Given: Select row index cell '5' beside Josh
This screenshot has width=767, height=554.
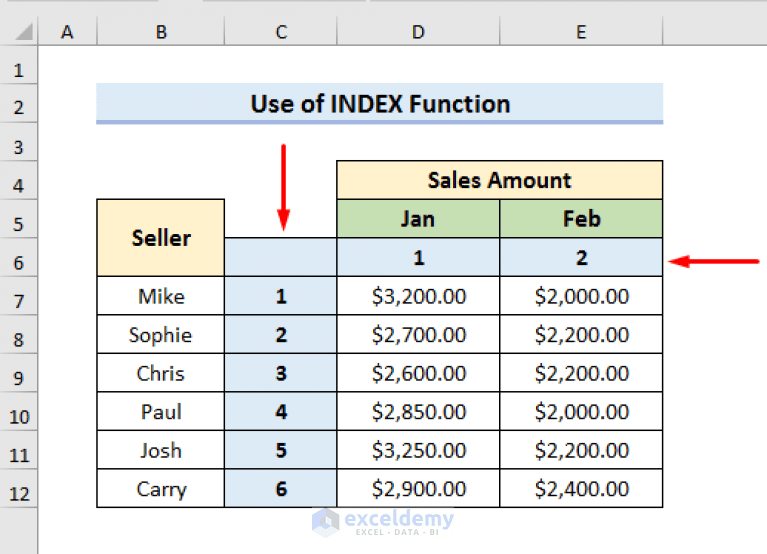Looking at the screenshot, I should tap(281, 450).
